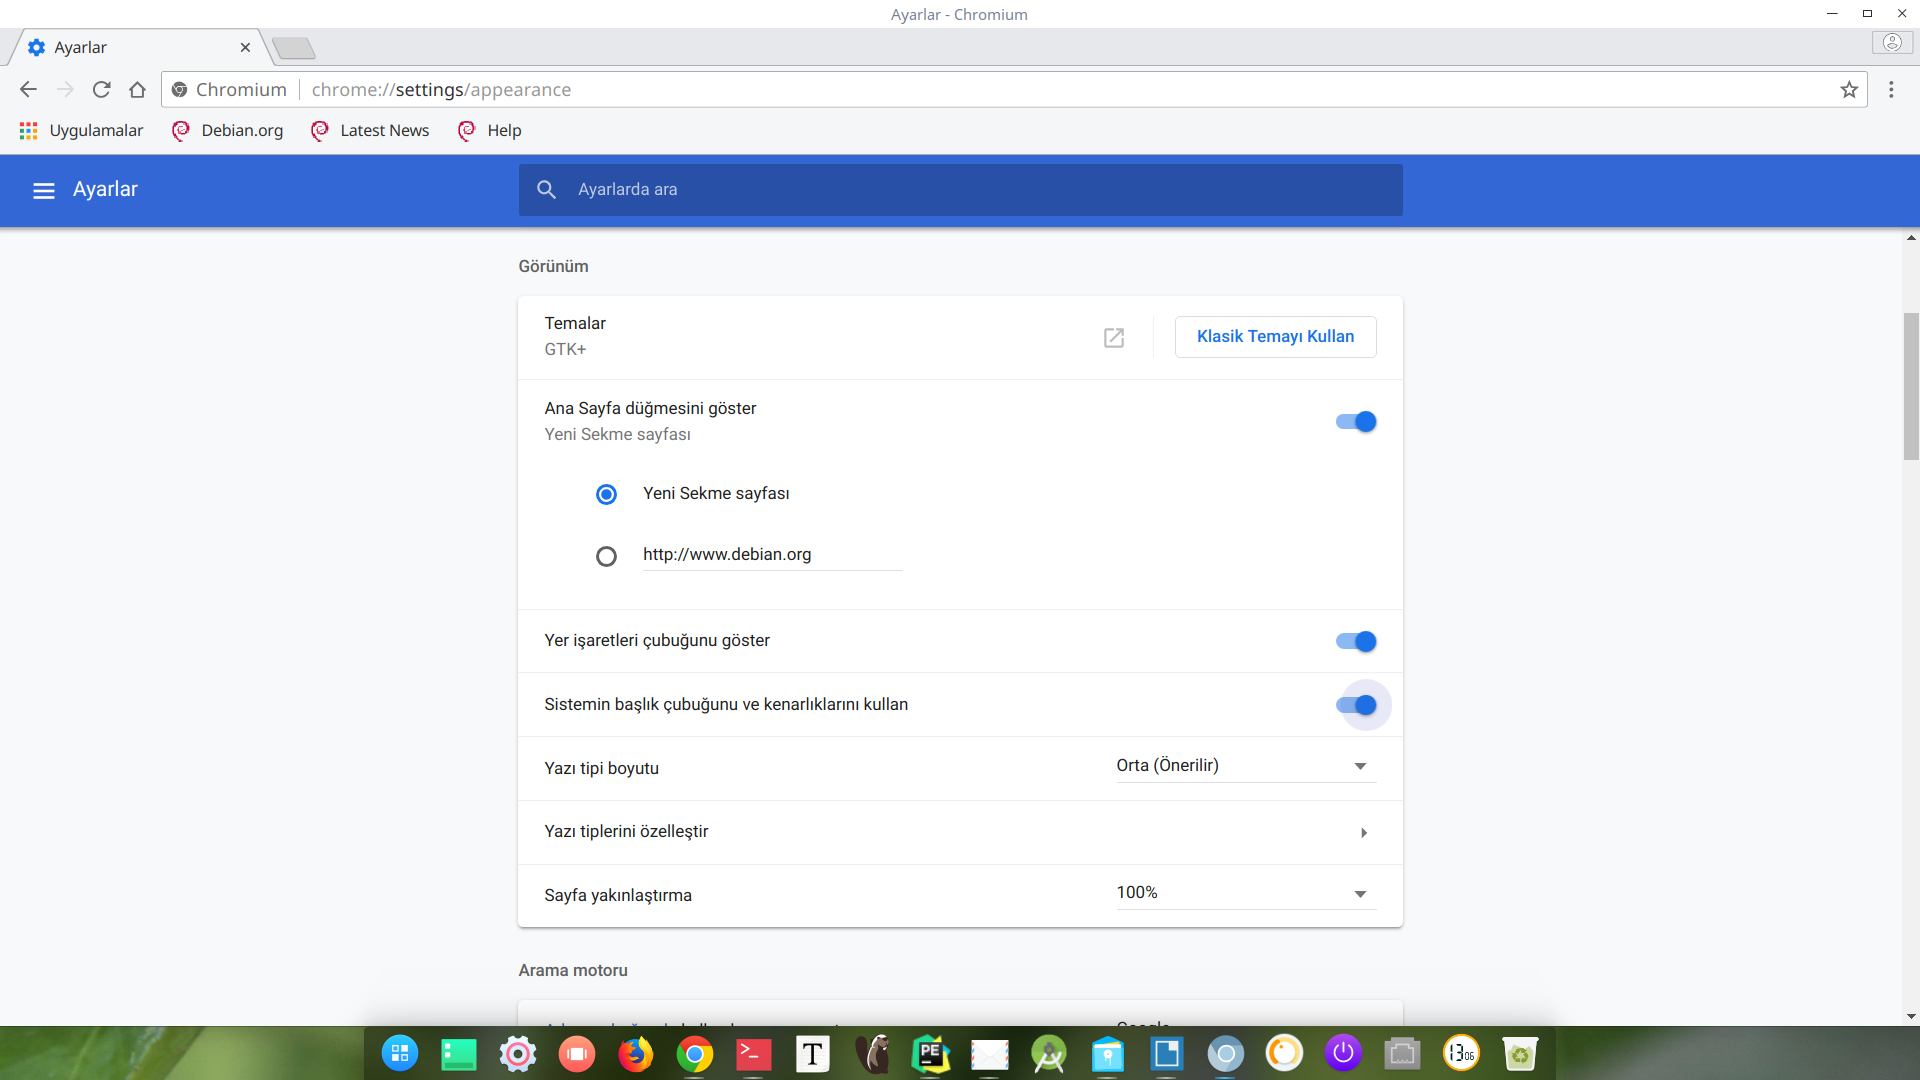This screenshot has height=1080, width=1920.
Task: Disable Yer işaretleri çubuğunu göster toggle
Action: (1356, 642)
